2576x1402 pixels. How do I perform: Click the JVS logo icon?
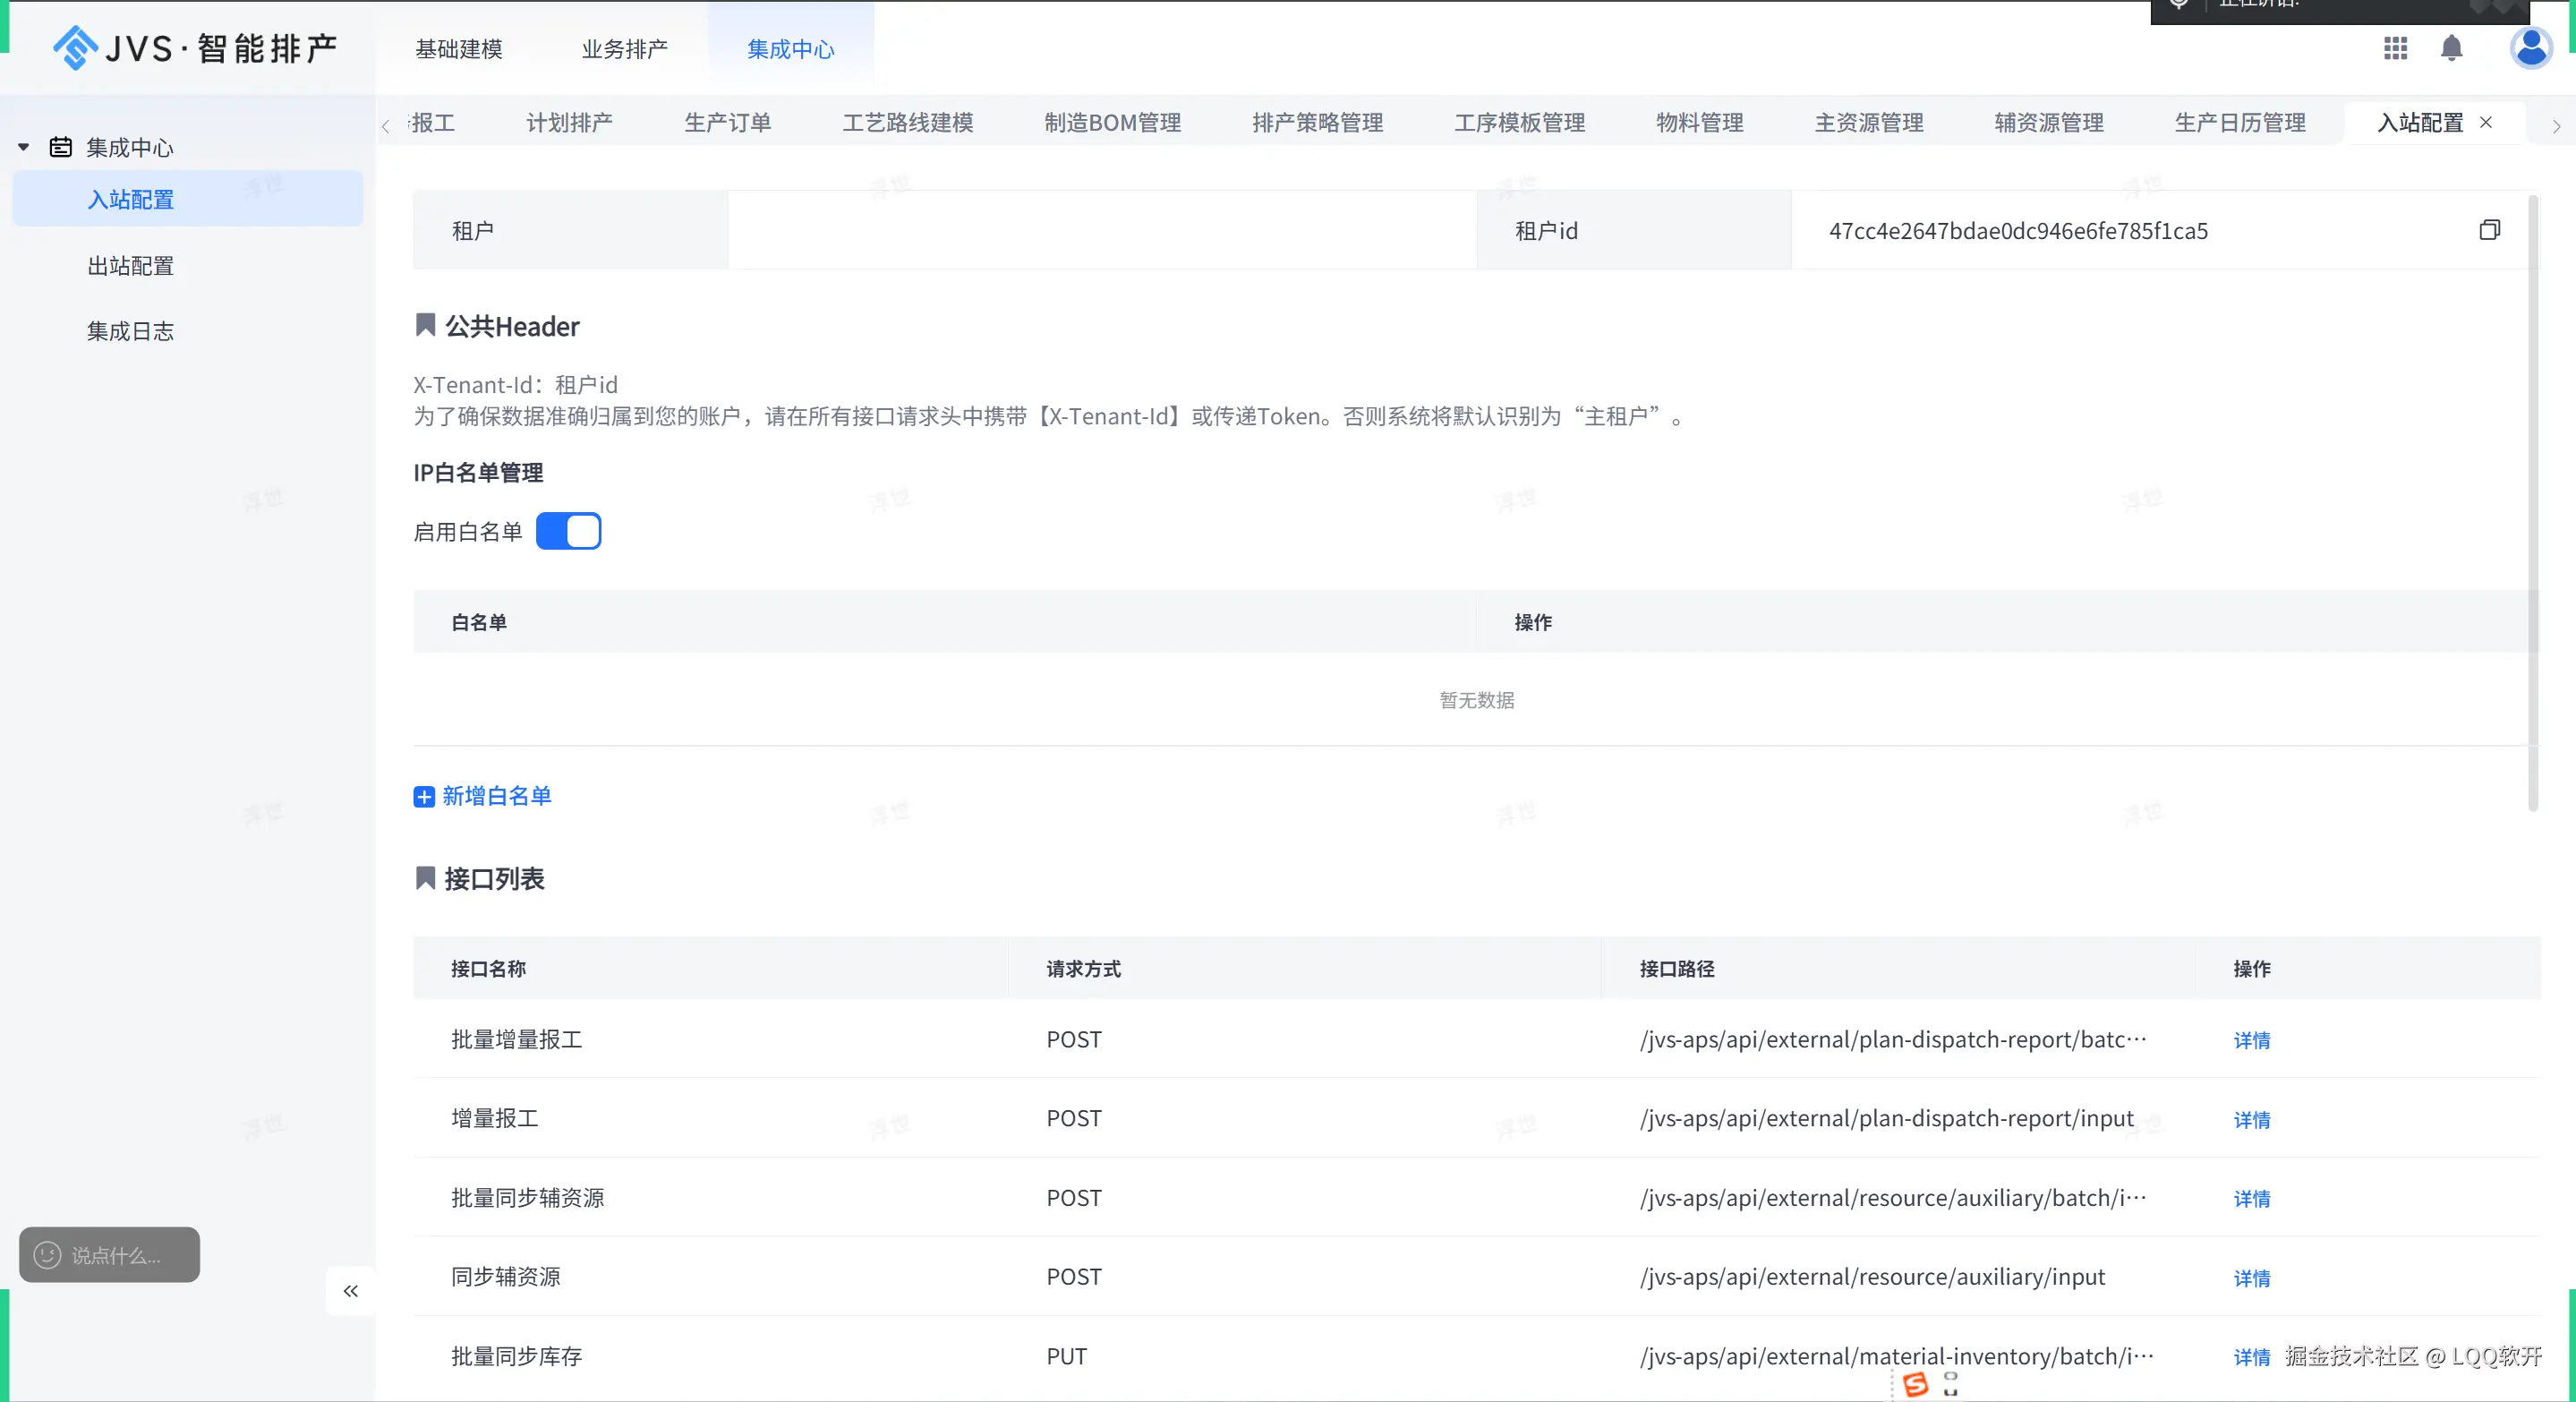coord(75,48)
